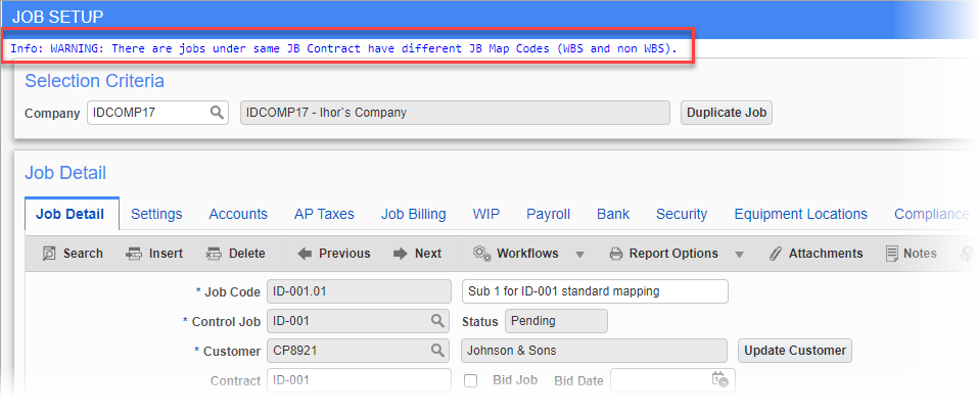Viewport: 980px width, 399px height.
Task: Click the IDCOMP17 - Ihor`s Company name field
Action: 455,113
